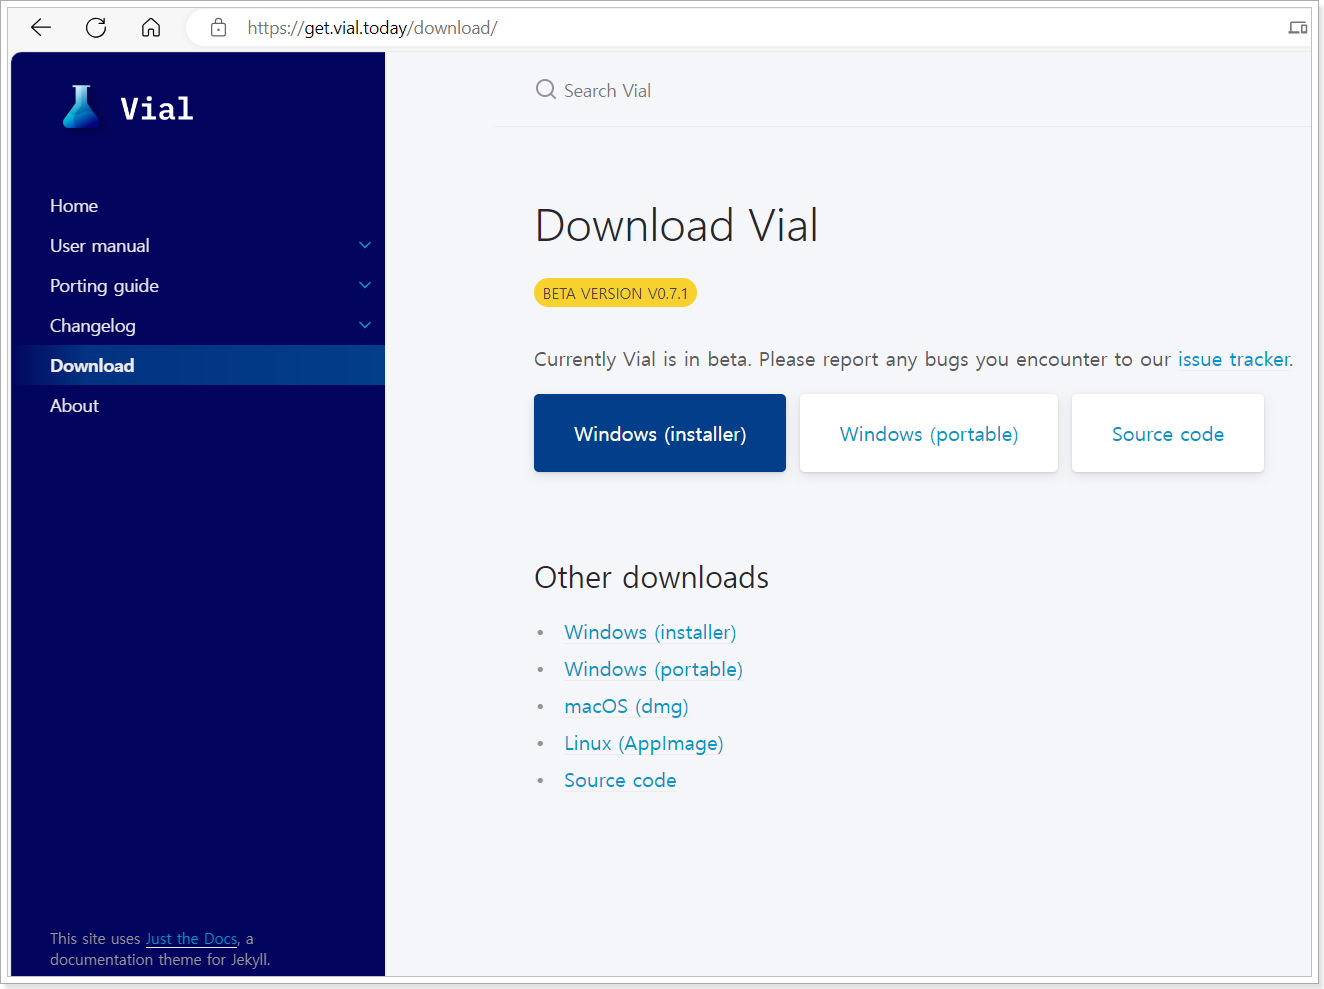Open Changelog in the sidebar

tap(93, 326)
